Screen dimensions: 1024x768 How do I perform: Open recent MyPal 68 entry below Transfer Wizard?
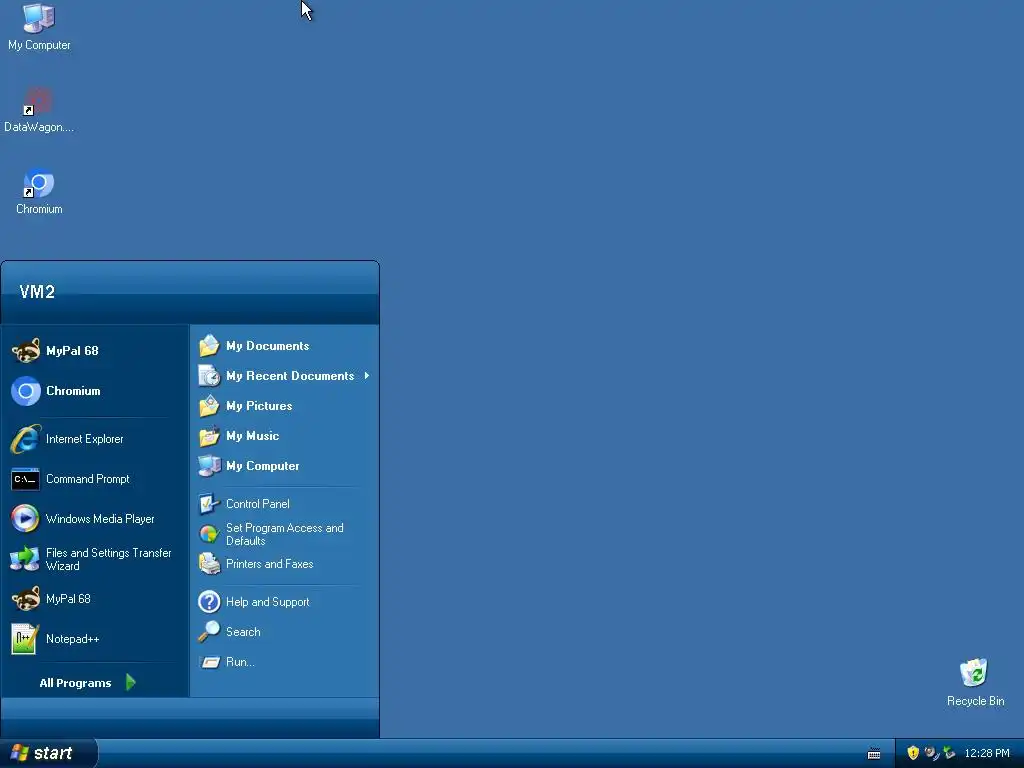95,599
